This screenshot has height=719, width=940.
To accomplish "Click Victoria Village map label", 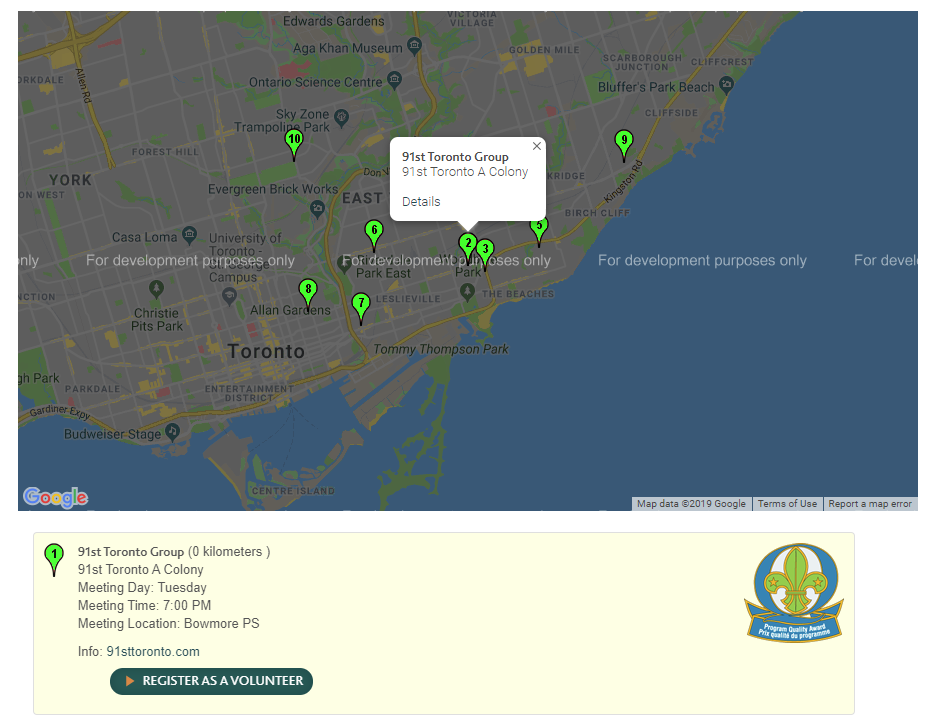I will (x=472, y=18).
